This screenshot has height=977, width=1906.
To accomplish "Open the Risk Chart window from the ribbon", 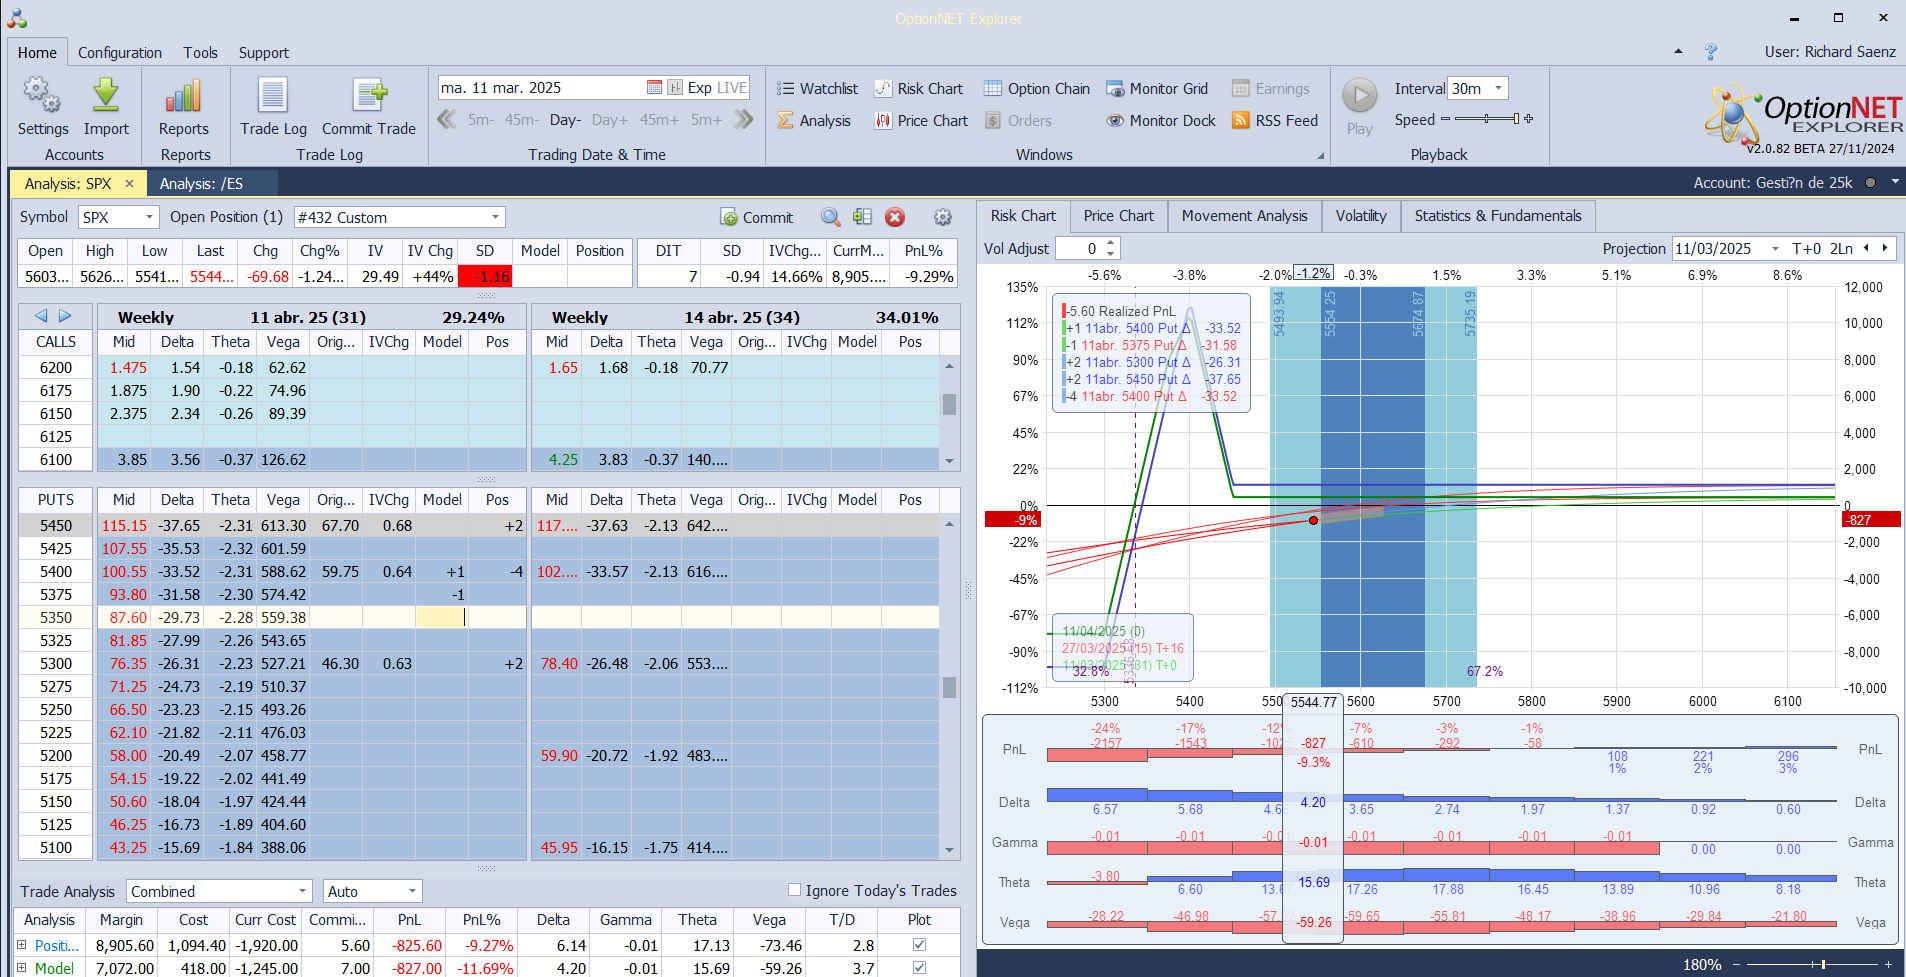I will point(919,89).
